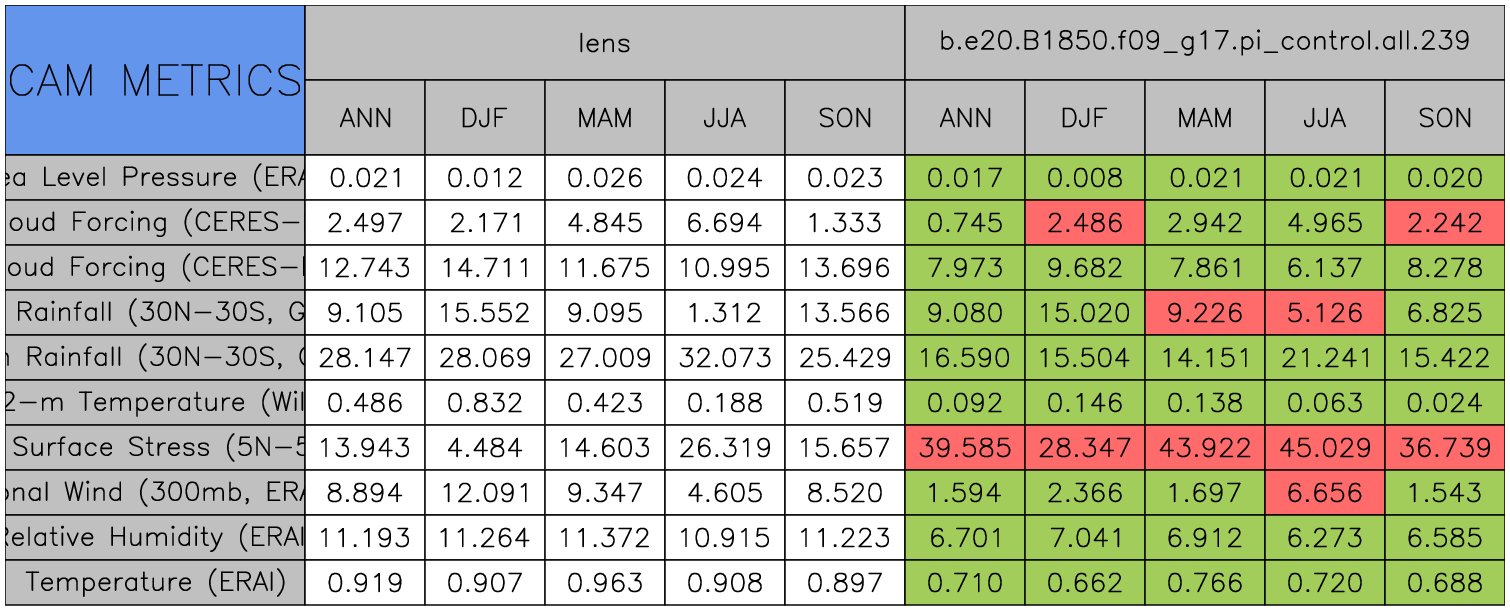
Task: Click the ANN header under lens
Action: [365, 118]
